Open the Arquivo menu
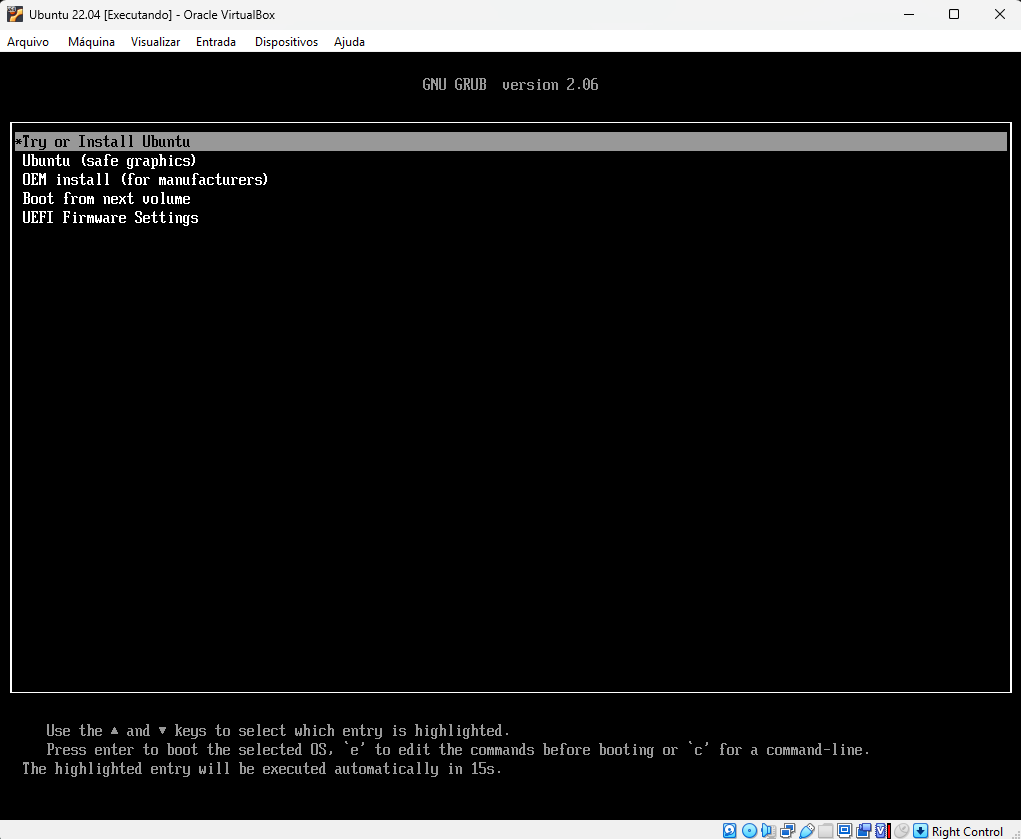The width and height of the screenshot is (1021, 839). click(28, 42)
